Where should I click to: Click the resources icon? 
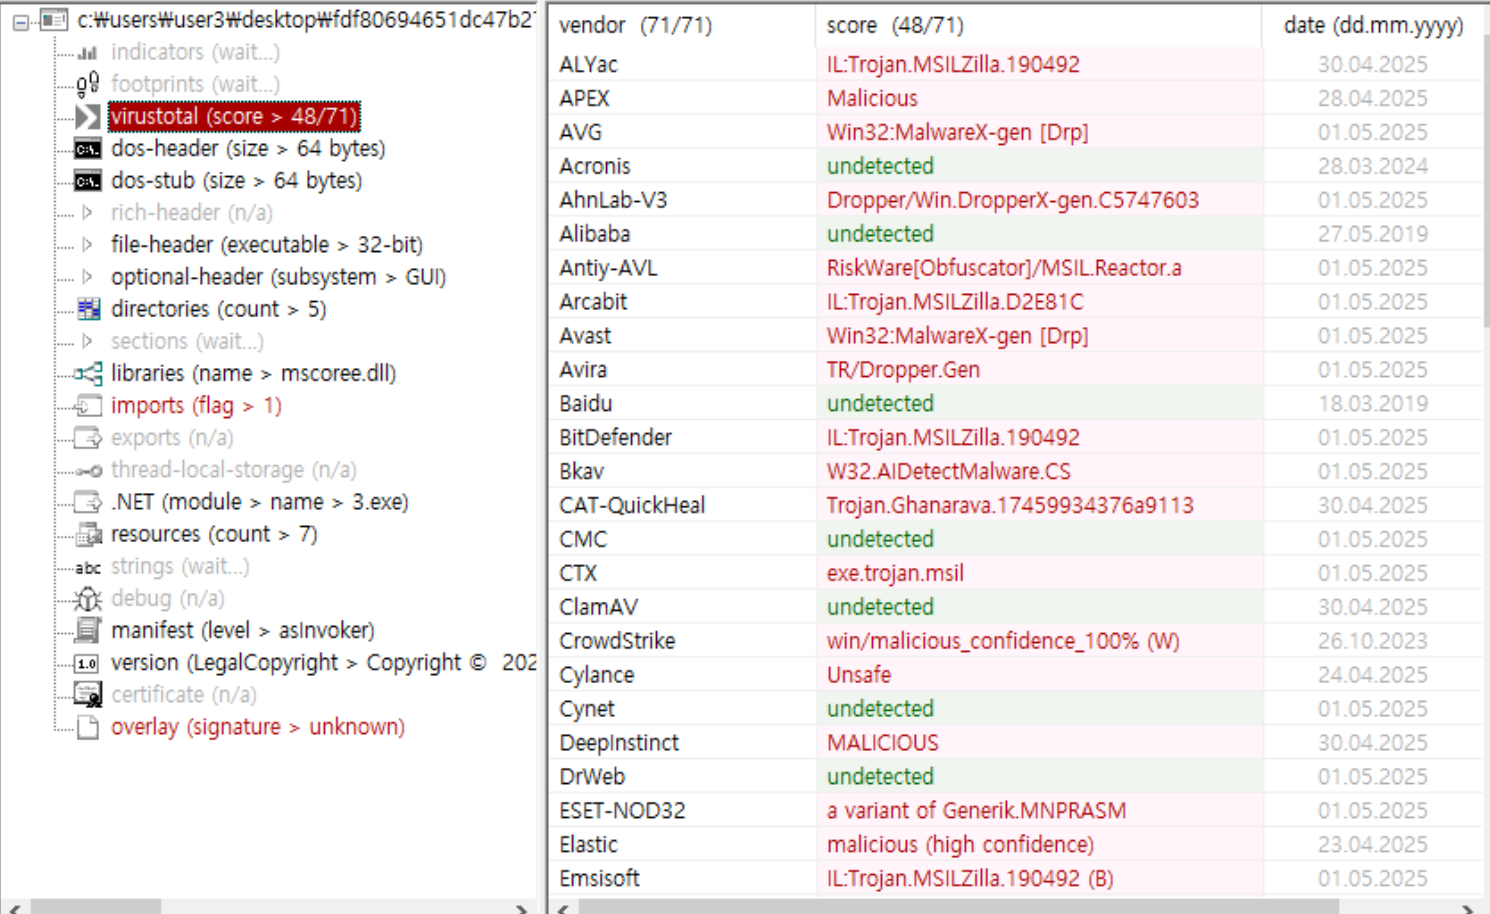tap(88, 534)
